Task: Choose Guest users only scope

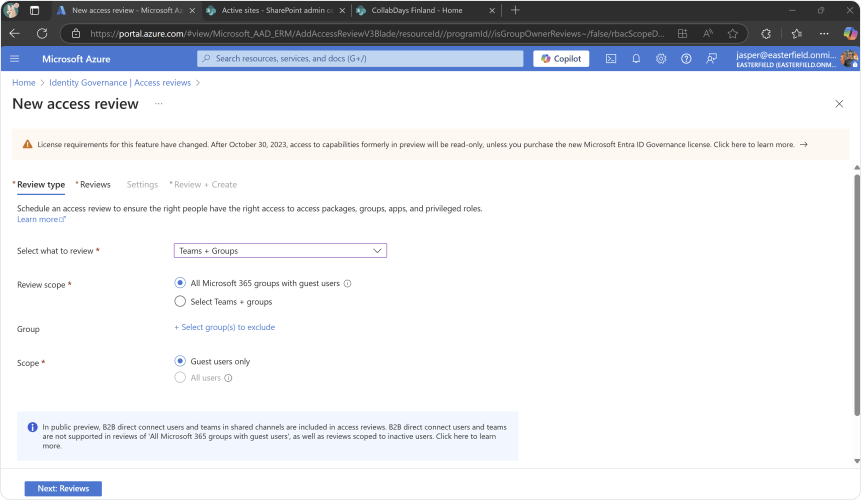Action: [x=180, y=361]
